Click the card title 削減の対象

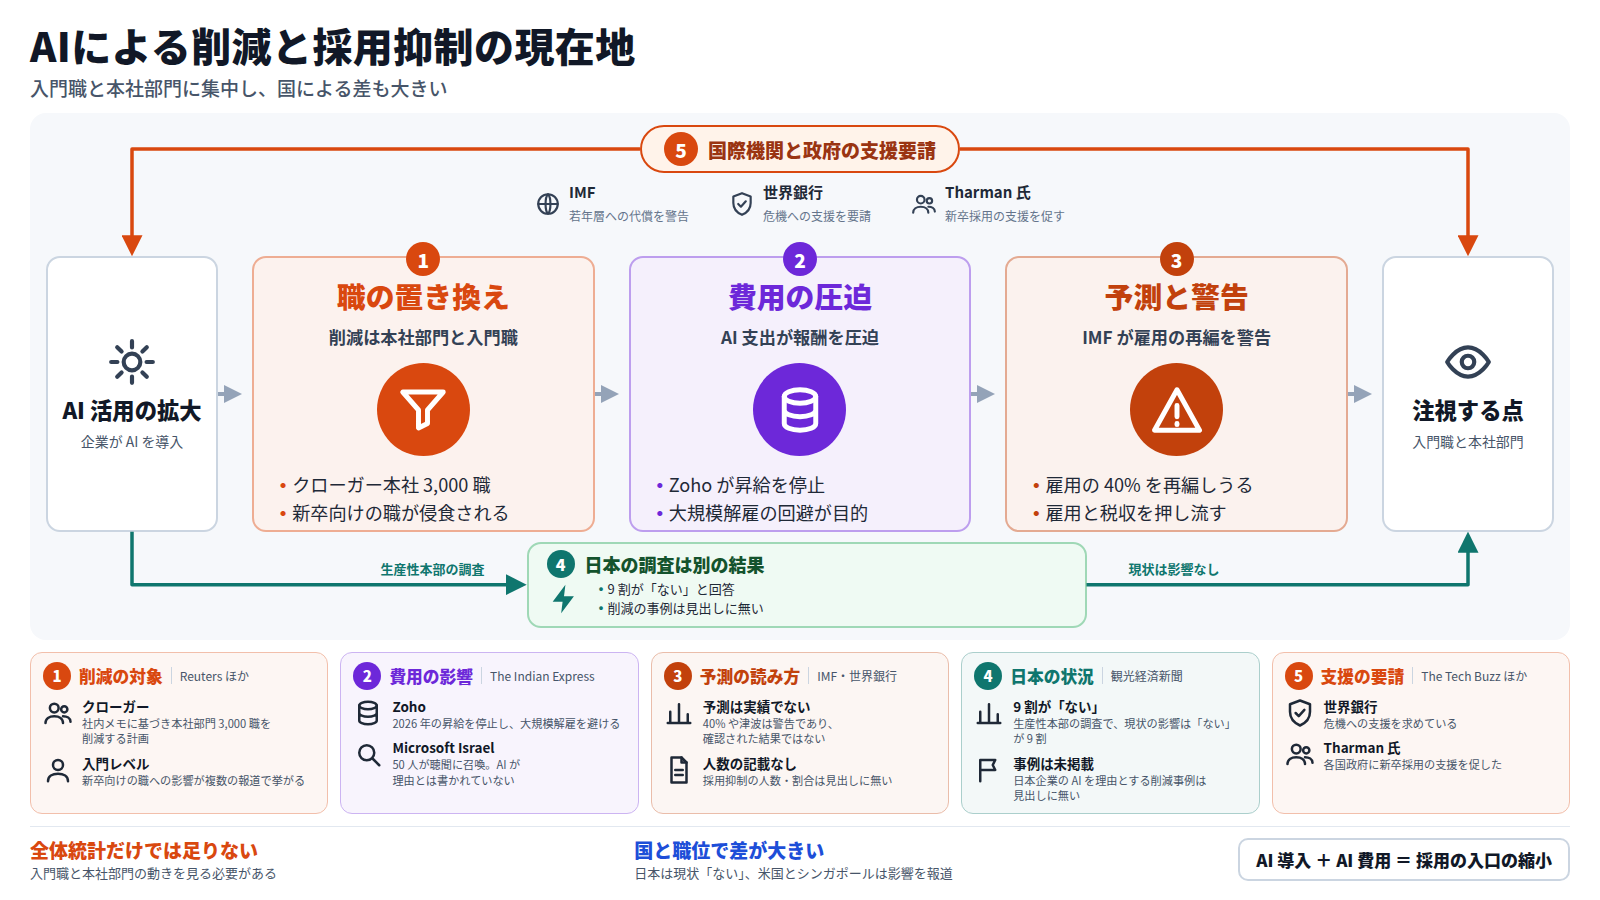pos(120,677)
